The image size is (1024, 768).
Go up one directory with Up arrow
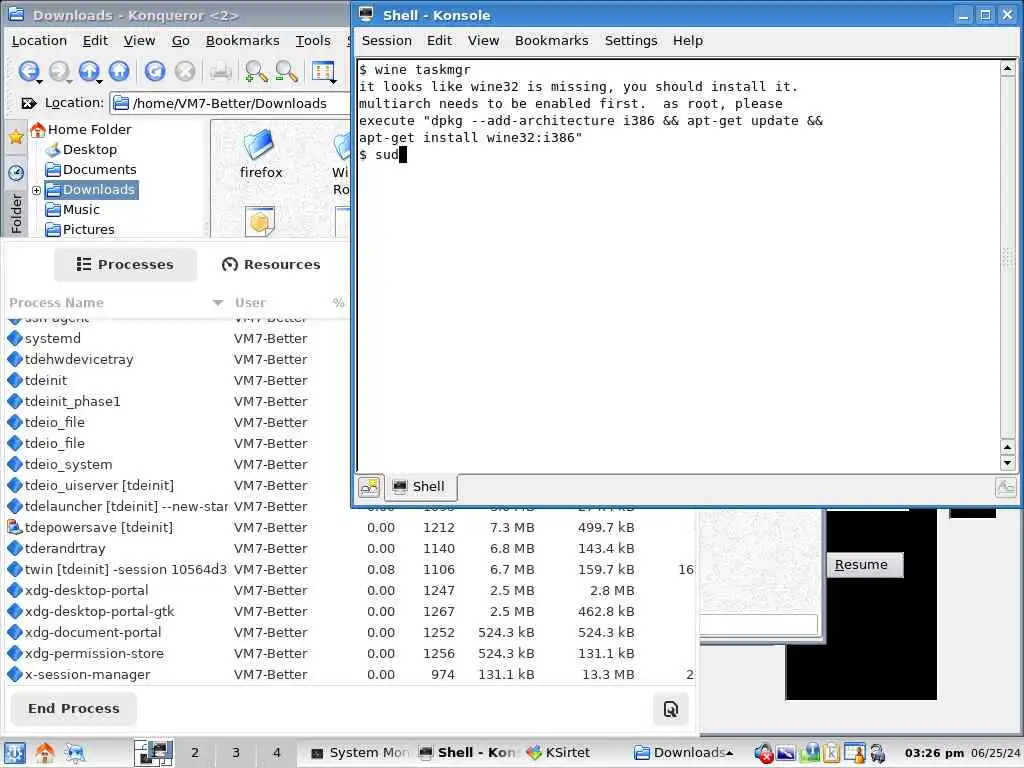(88, 71)
